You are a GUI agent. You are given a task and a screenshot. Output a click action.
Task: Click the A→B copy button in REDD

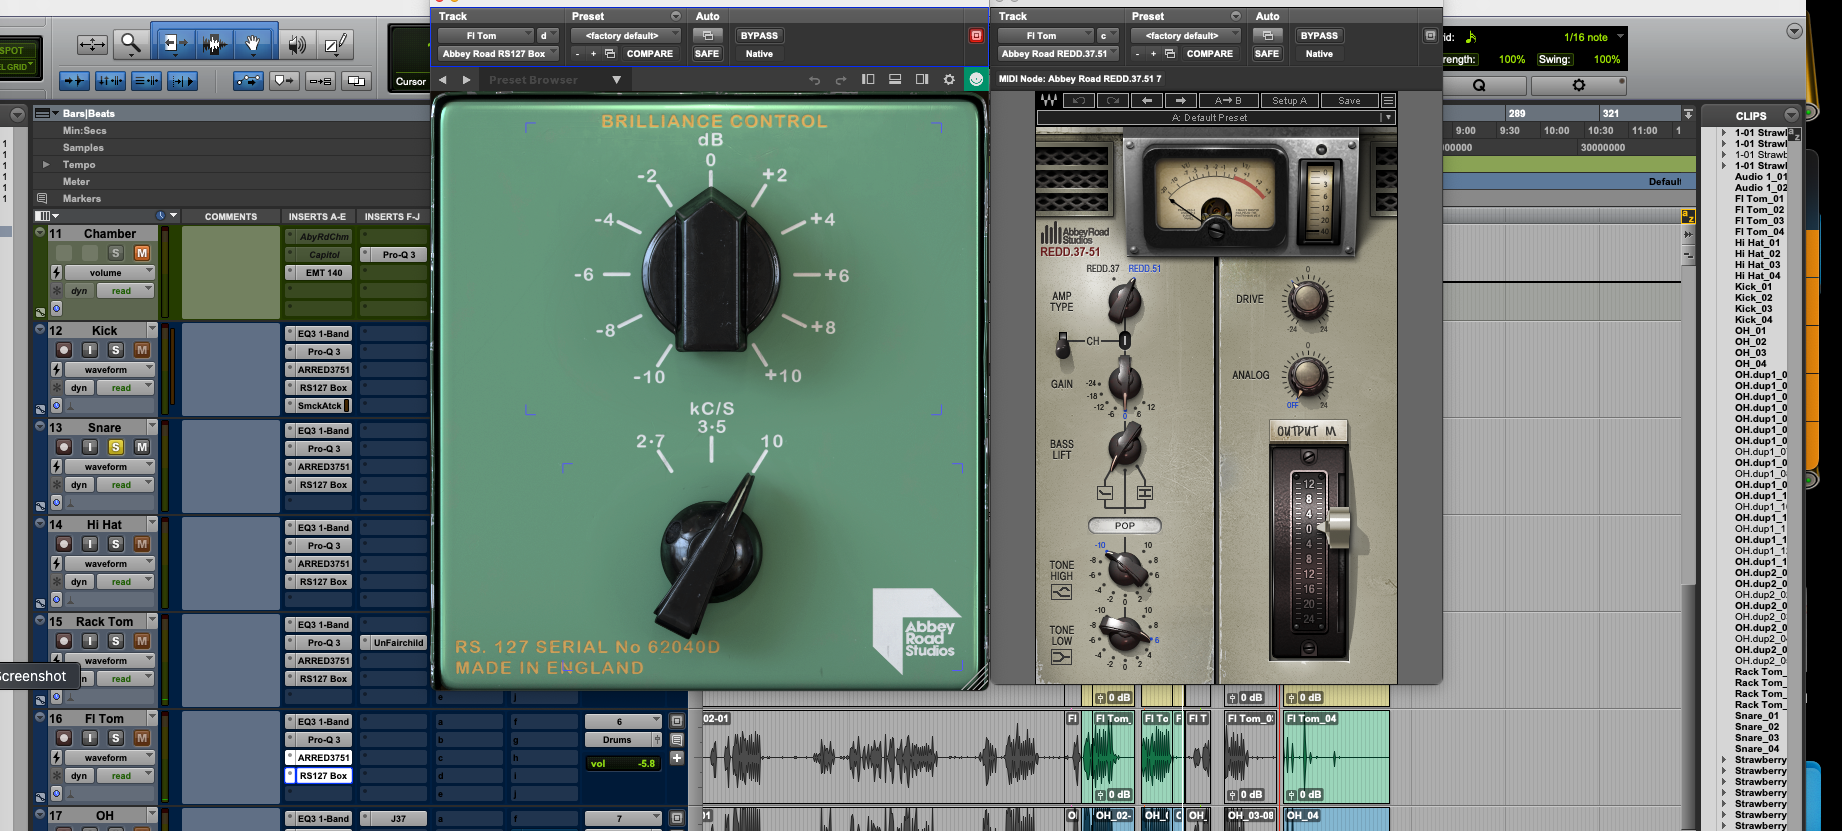[x=1228, y=101]
